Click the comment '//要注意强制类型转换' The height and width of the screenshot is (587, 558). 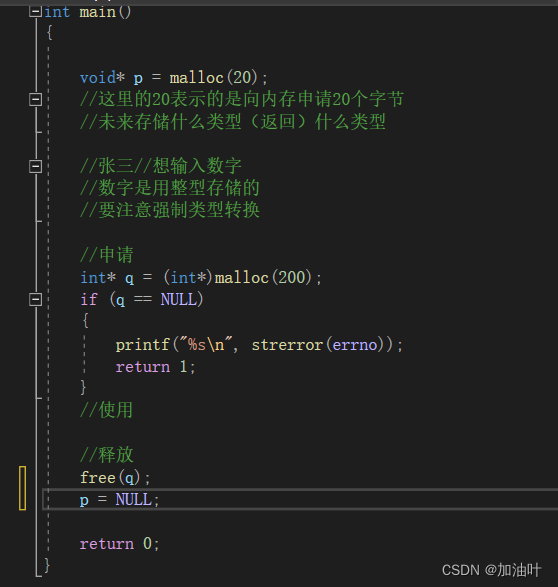(x=170, y=210)
